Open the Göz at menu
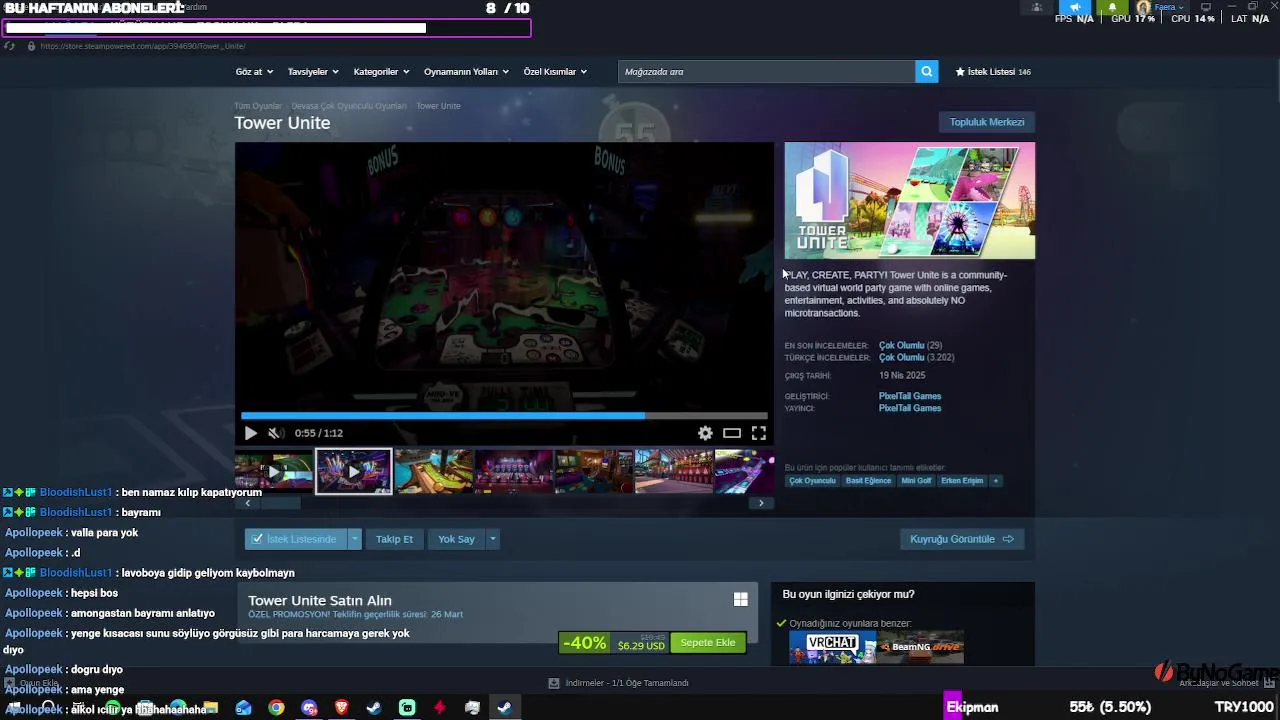This screenshot has height=720, width=1280. pos(254,72)
